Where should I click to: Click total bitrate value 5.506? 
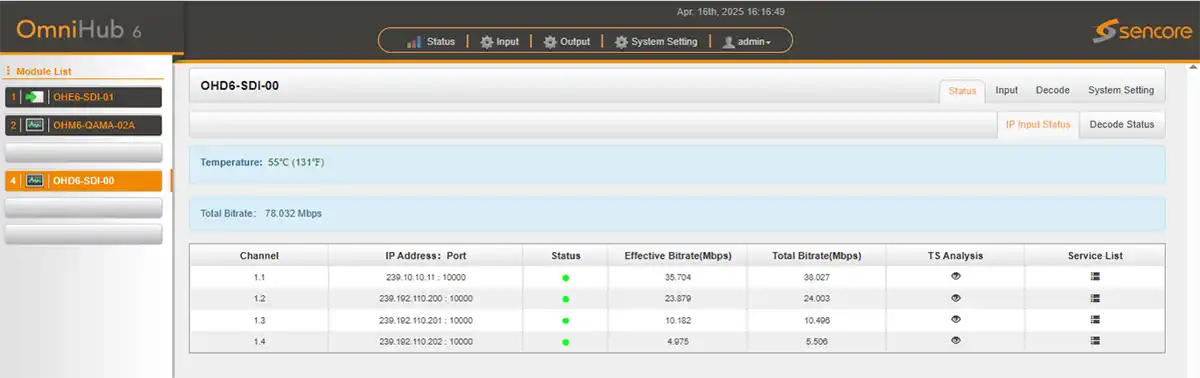coord(816,342)
